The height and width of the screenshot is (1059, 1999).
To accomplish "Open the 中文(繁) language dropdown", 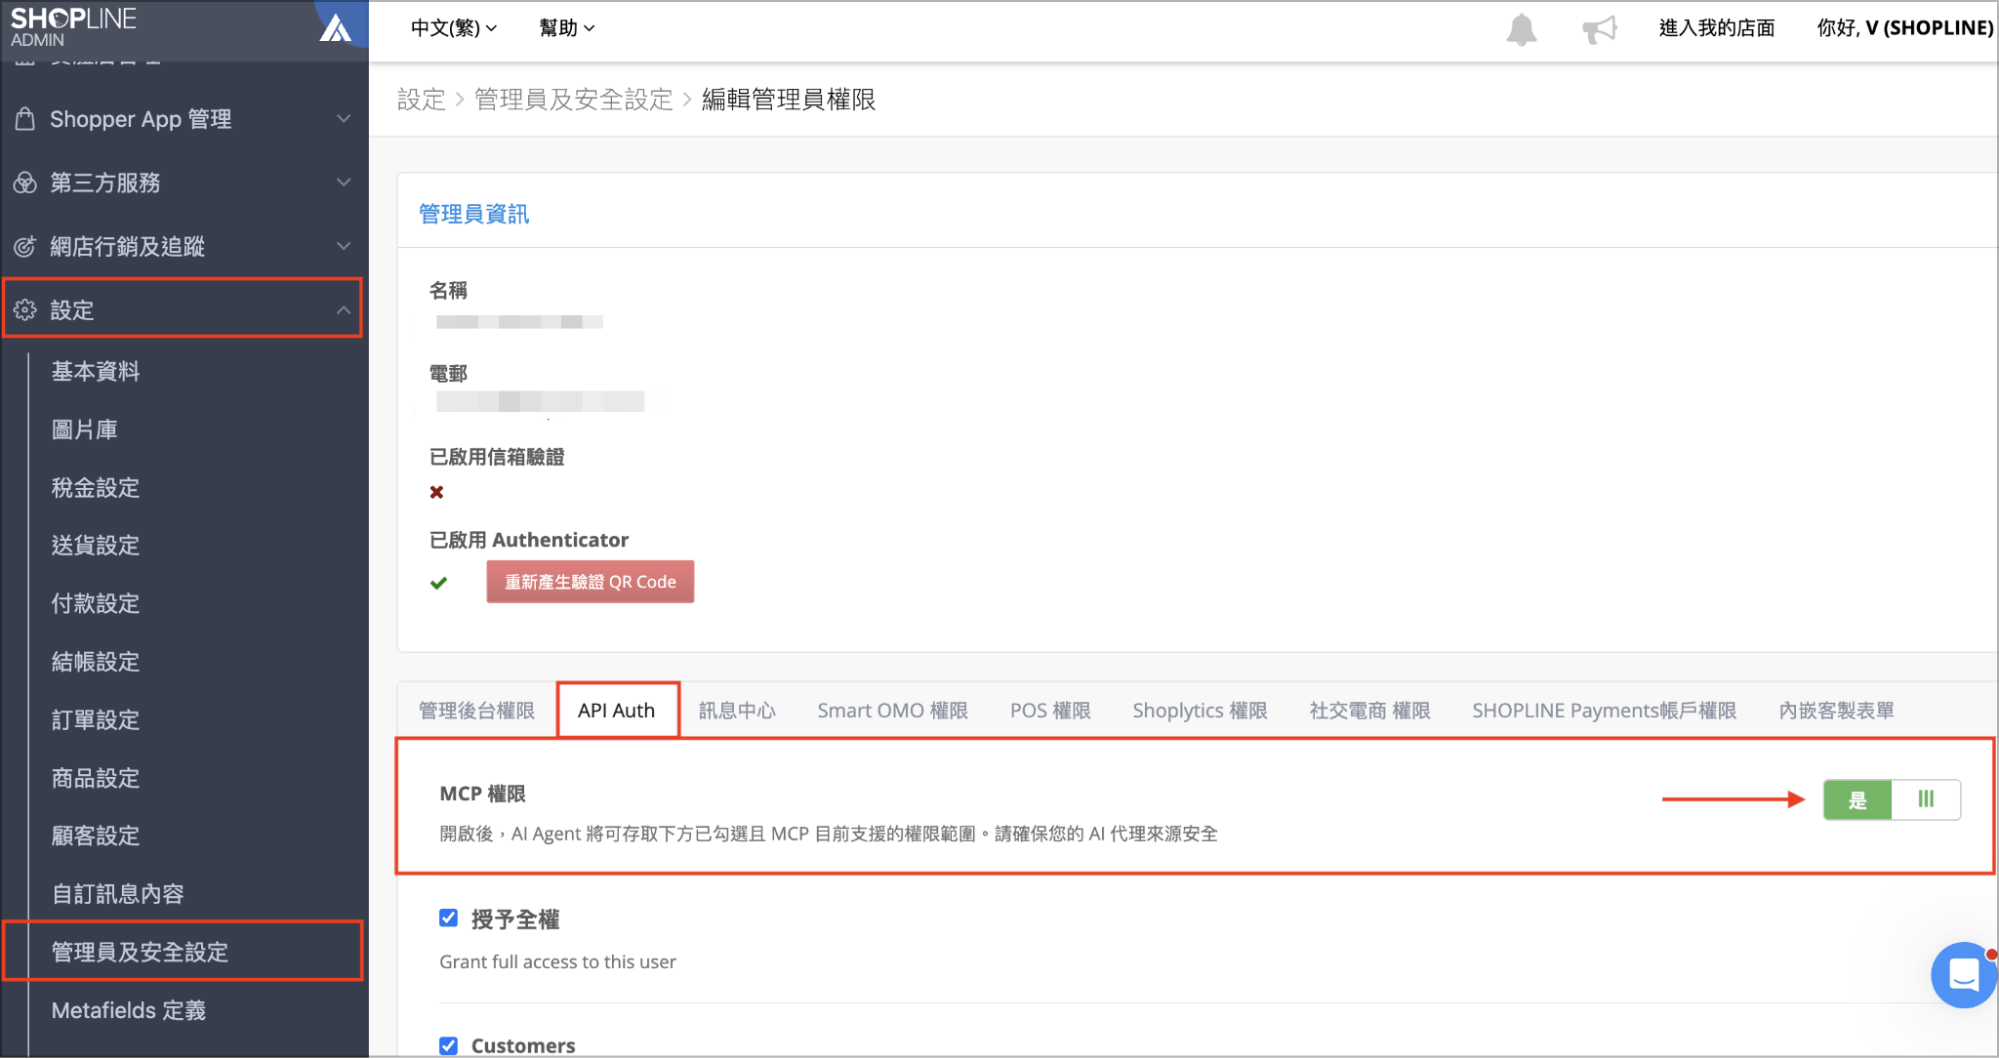I will 454,28.
